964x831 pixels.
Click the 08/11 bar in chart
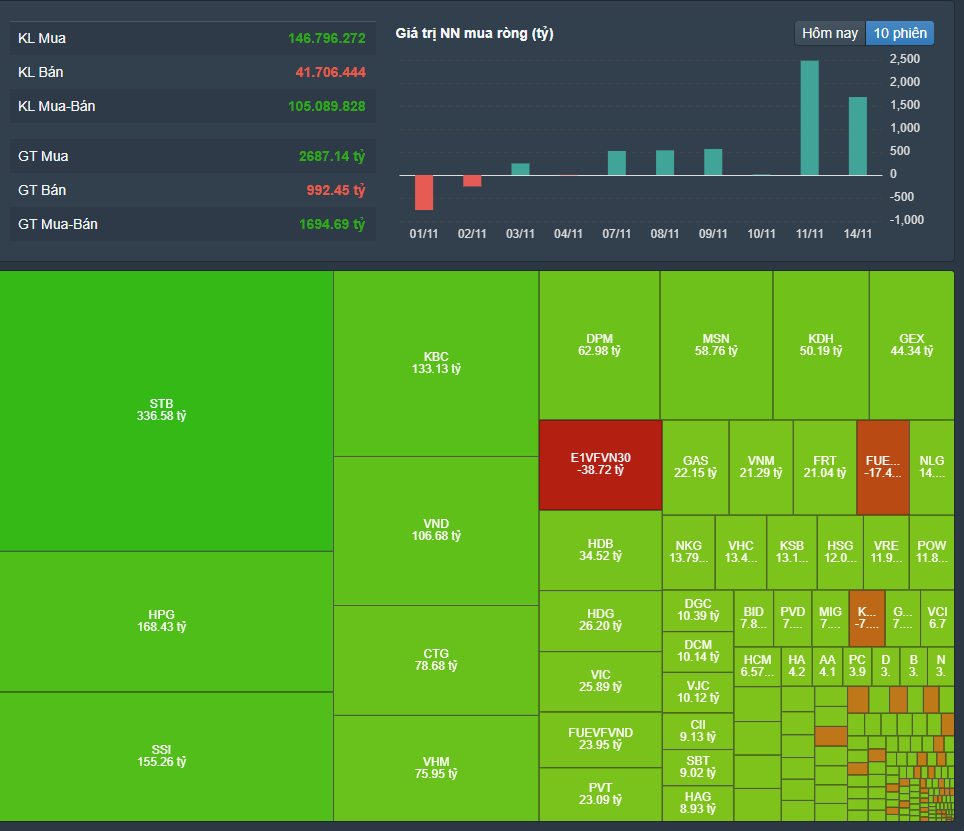[x=665, y=163]
